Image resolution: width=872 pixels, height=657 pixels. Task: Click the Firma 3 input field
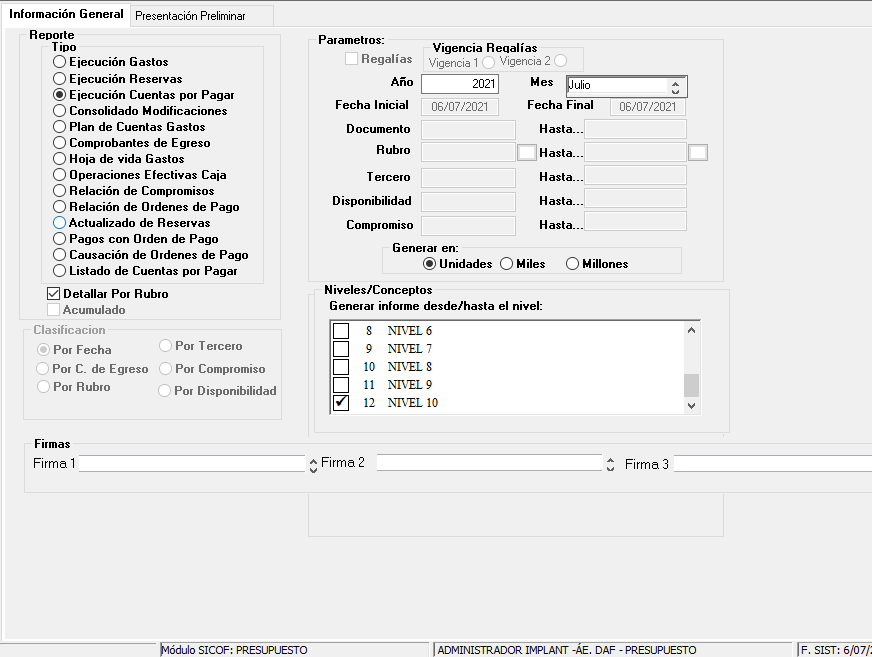pyautogui.click(x=770, y=464)
